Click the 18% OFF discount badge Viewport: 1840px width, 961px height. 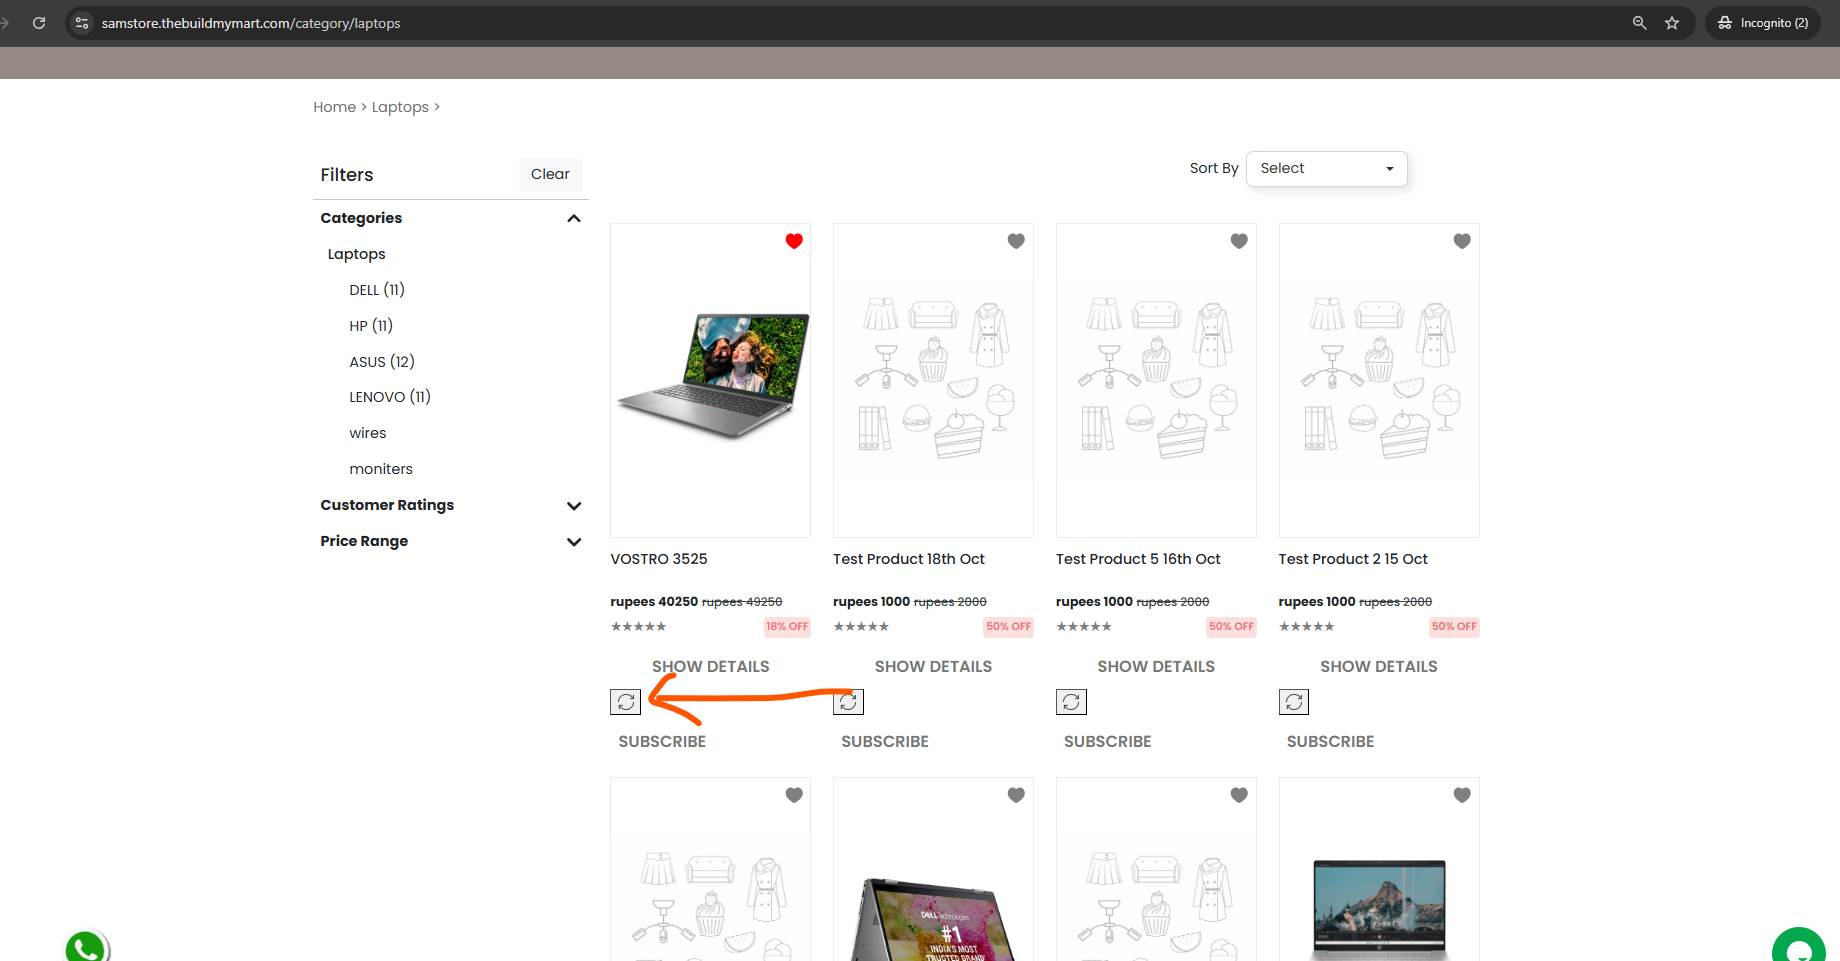[x=787, y=627]
